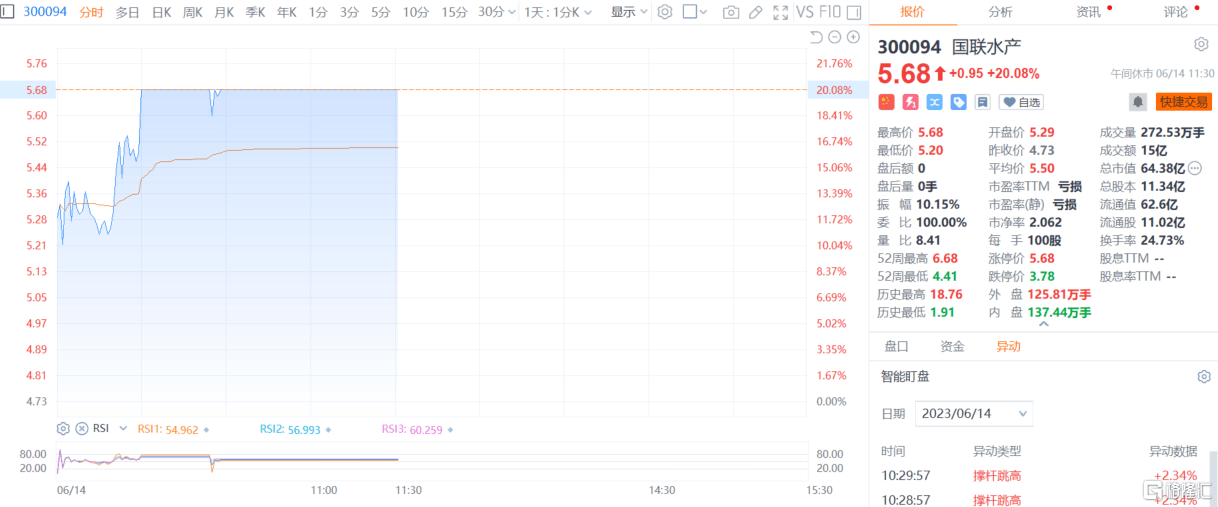Image resolution: width=1218 pixels, height=507 pixels.
Task: Expand the RSI indicator dropdown
Action: coord(123,428)
